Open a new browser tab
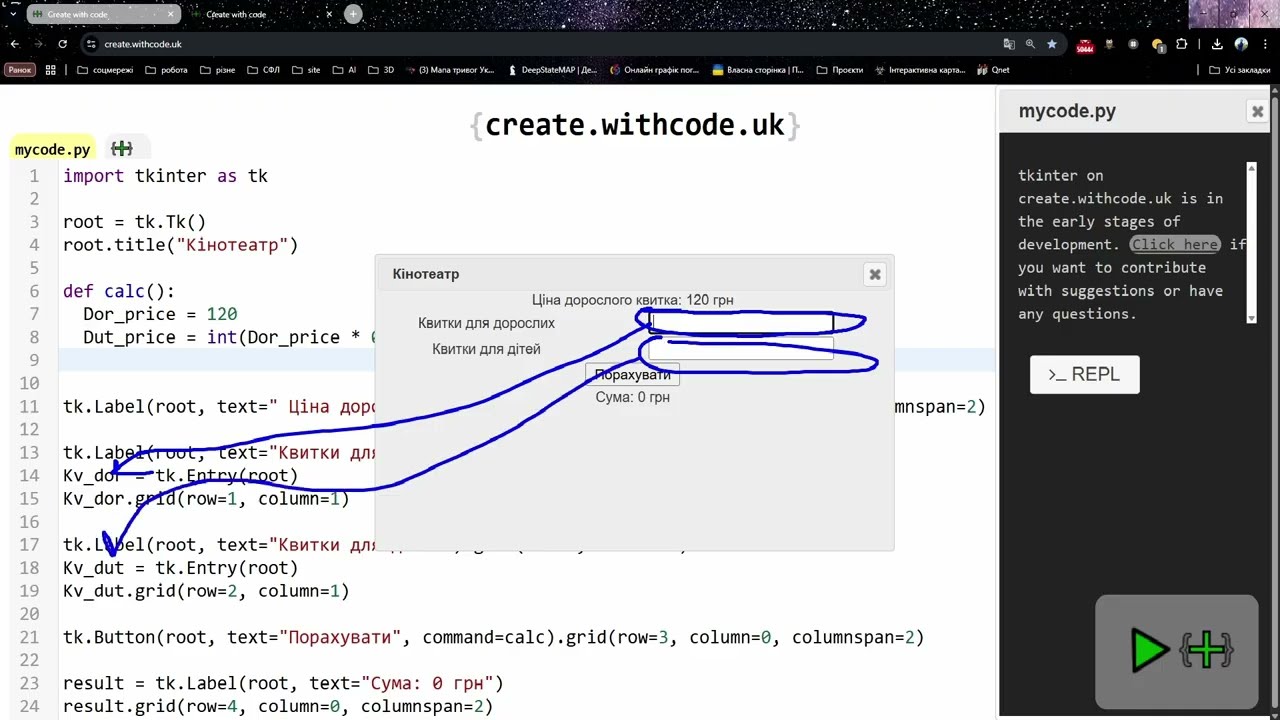1280x720 pixels. point(353,14)
